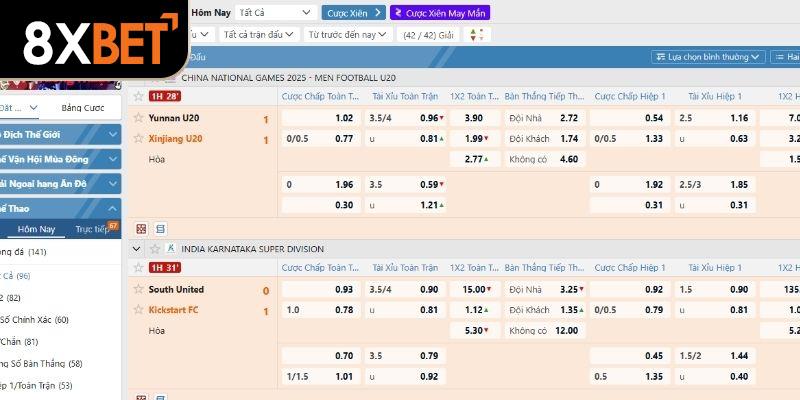
Task: Collapse the India Karnataka Super Division section
Action: tap(154, 248)
